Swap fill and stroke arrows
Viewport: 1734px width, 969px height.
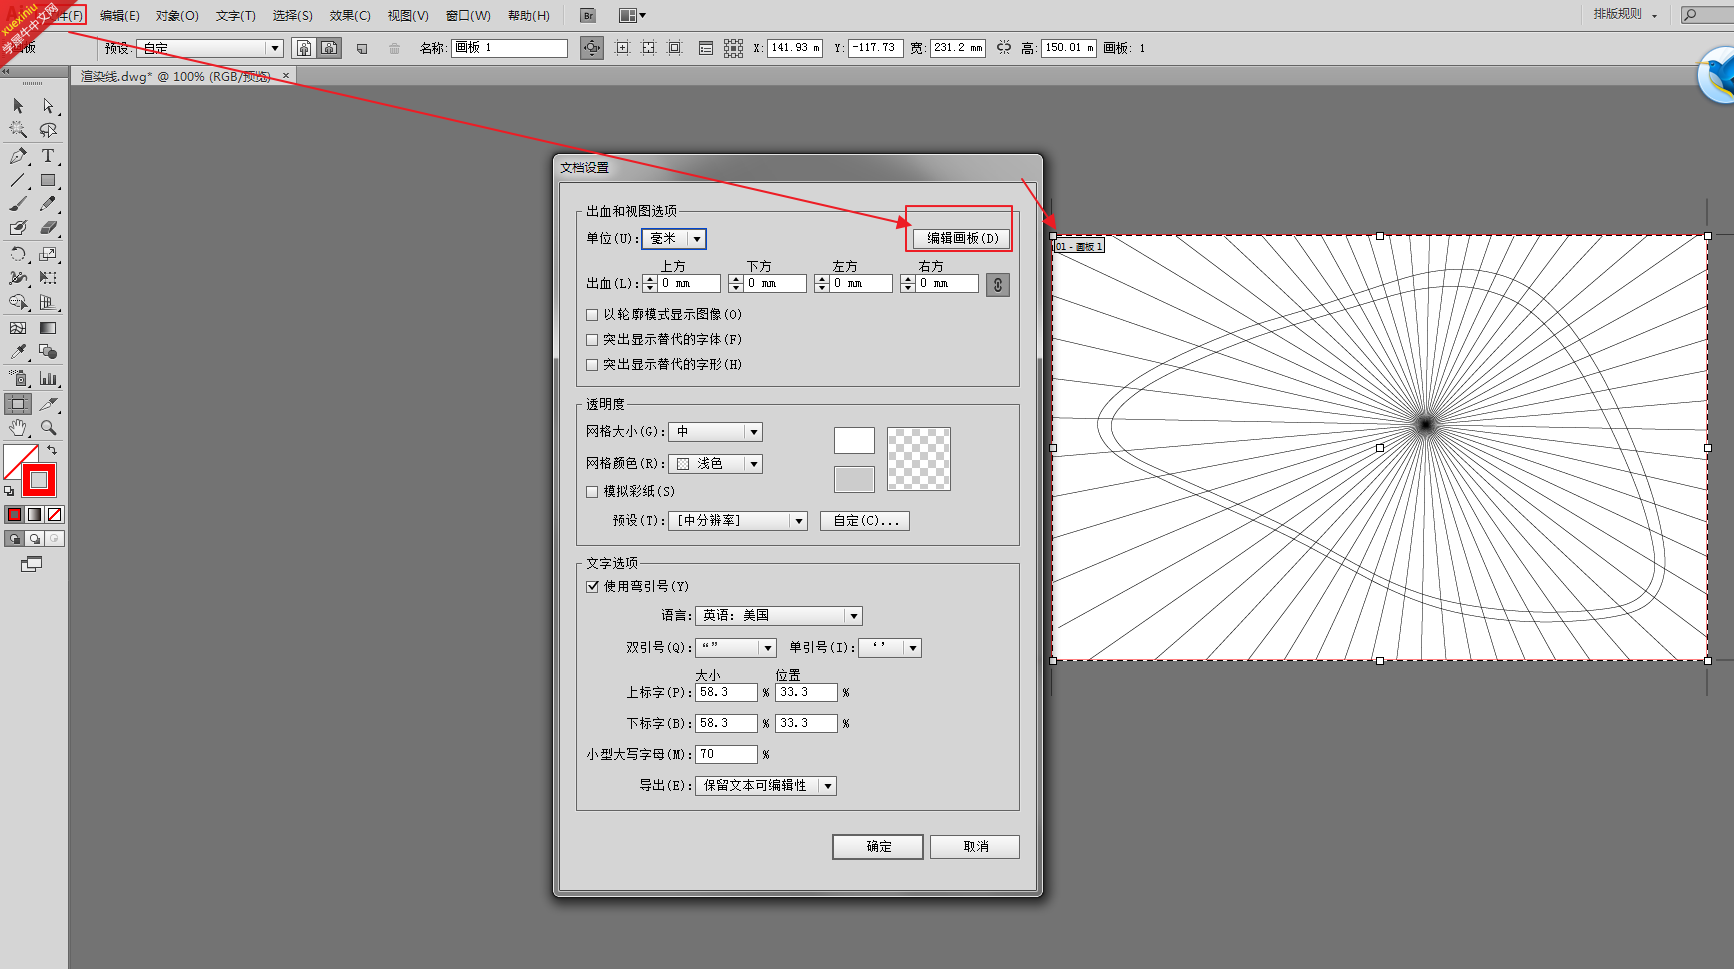click(x=52, y=451)
